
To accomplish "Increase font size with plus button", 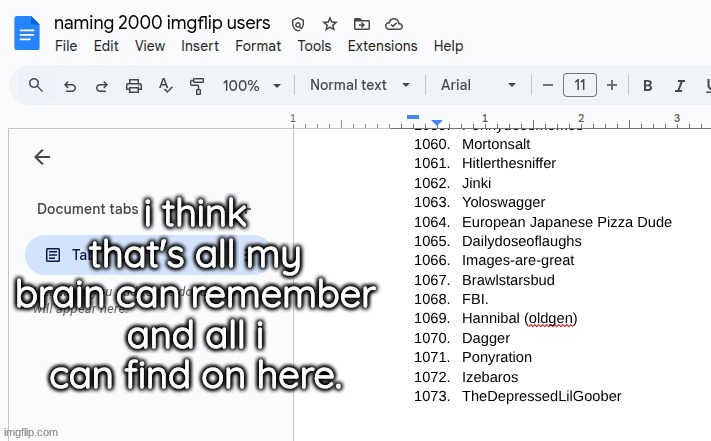I will [x=612, y=85].
